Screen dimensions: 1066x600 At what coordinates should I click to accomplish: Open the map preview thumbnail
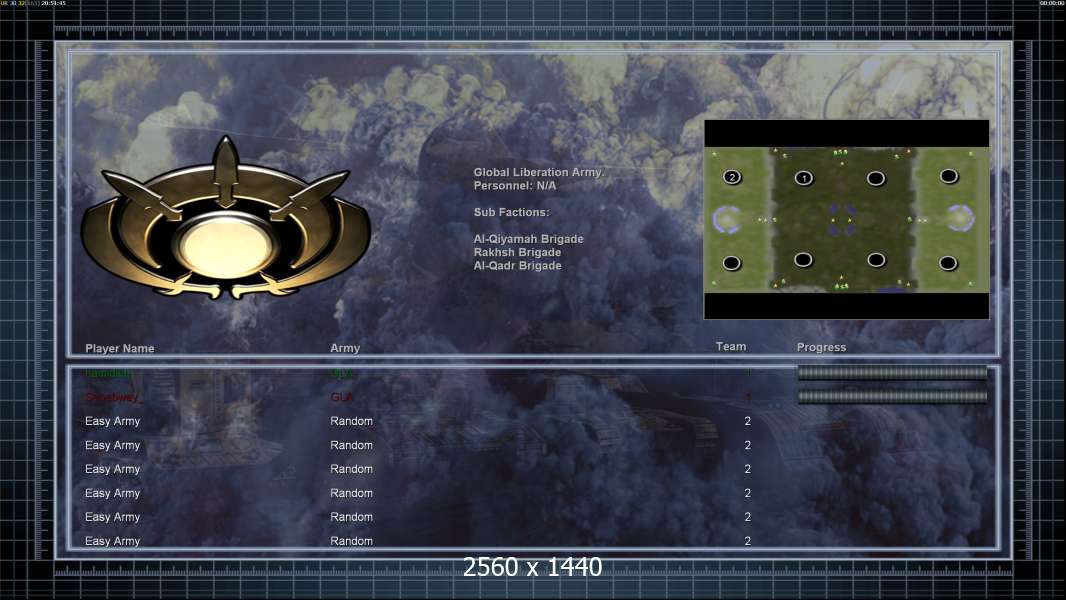click(846, 219)
